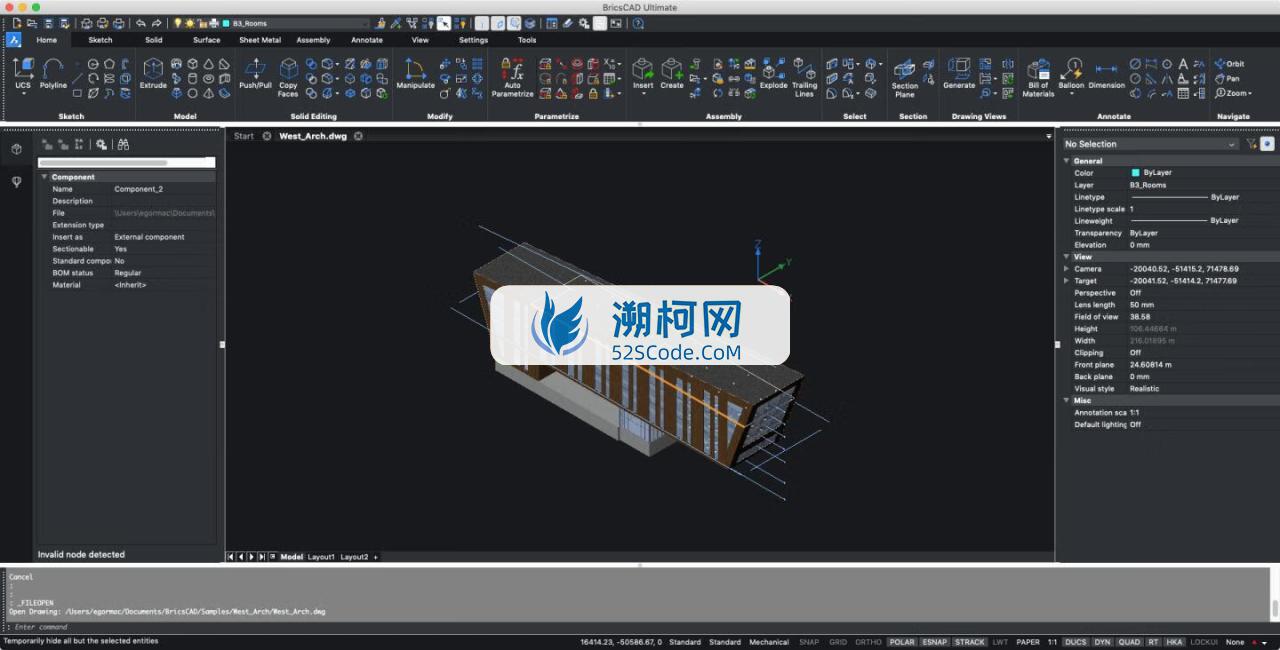Switch to the Start document tab

244,136
